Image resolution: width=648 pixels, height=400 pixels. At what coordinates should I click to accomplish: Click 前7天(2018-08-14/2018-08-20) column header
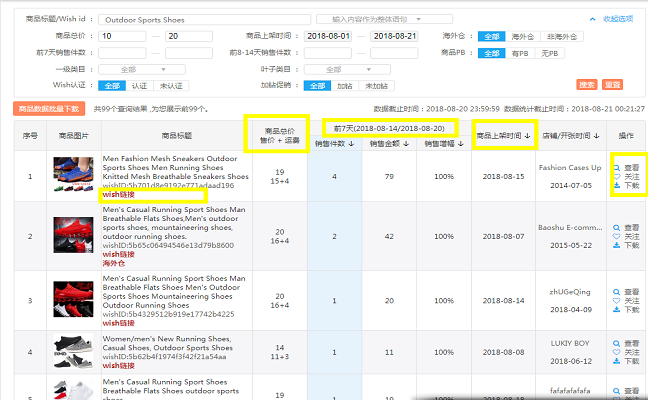tap(389, 129)
